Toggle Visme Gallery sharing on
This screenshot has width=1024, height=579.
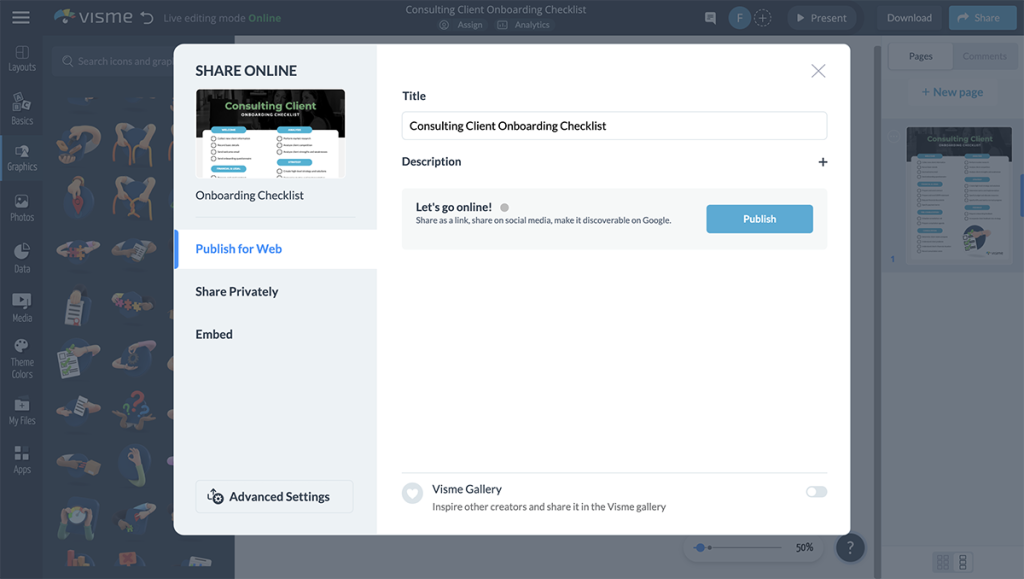point(816,491)
